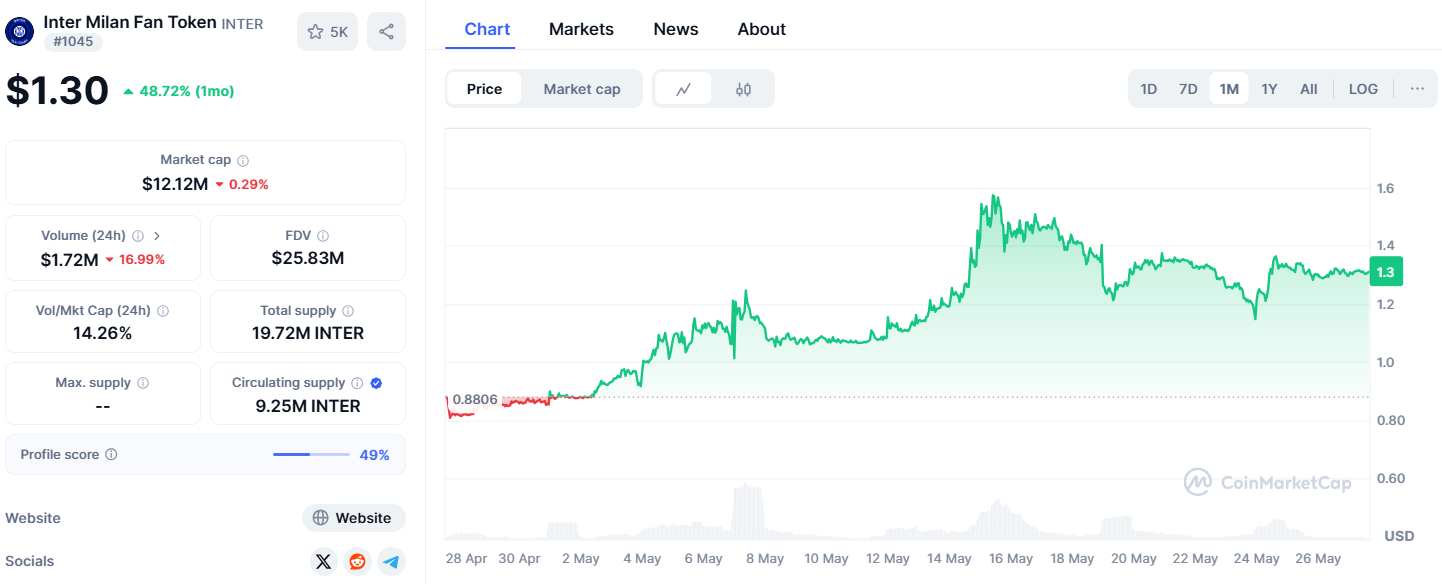This screenshot has width=1442, height=584.
Task: Click the $1.30 price value
Action: click(x=57, y=91)
